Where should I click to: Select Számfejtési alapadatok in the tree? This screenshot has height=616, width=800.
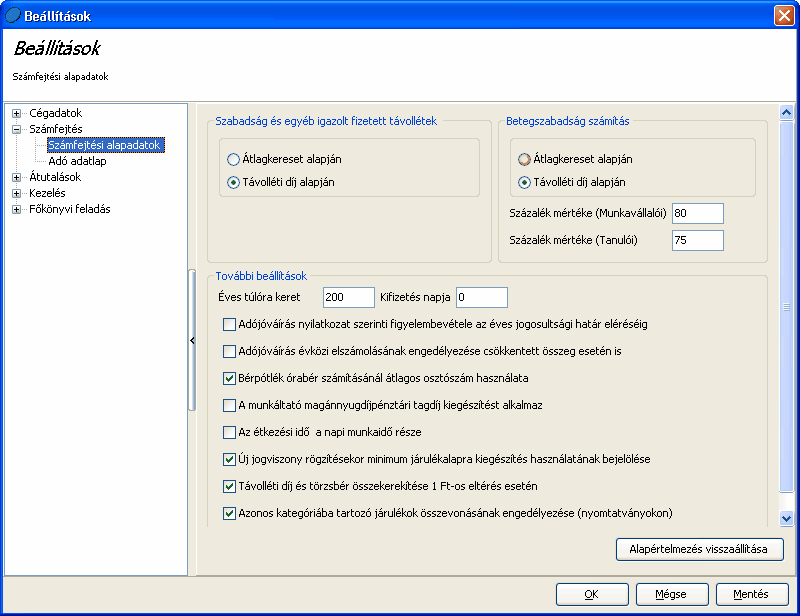coord(104,145)
